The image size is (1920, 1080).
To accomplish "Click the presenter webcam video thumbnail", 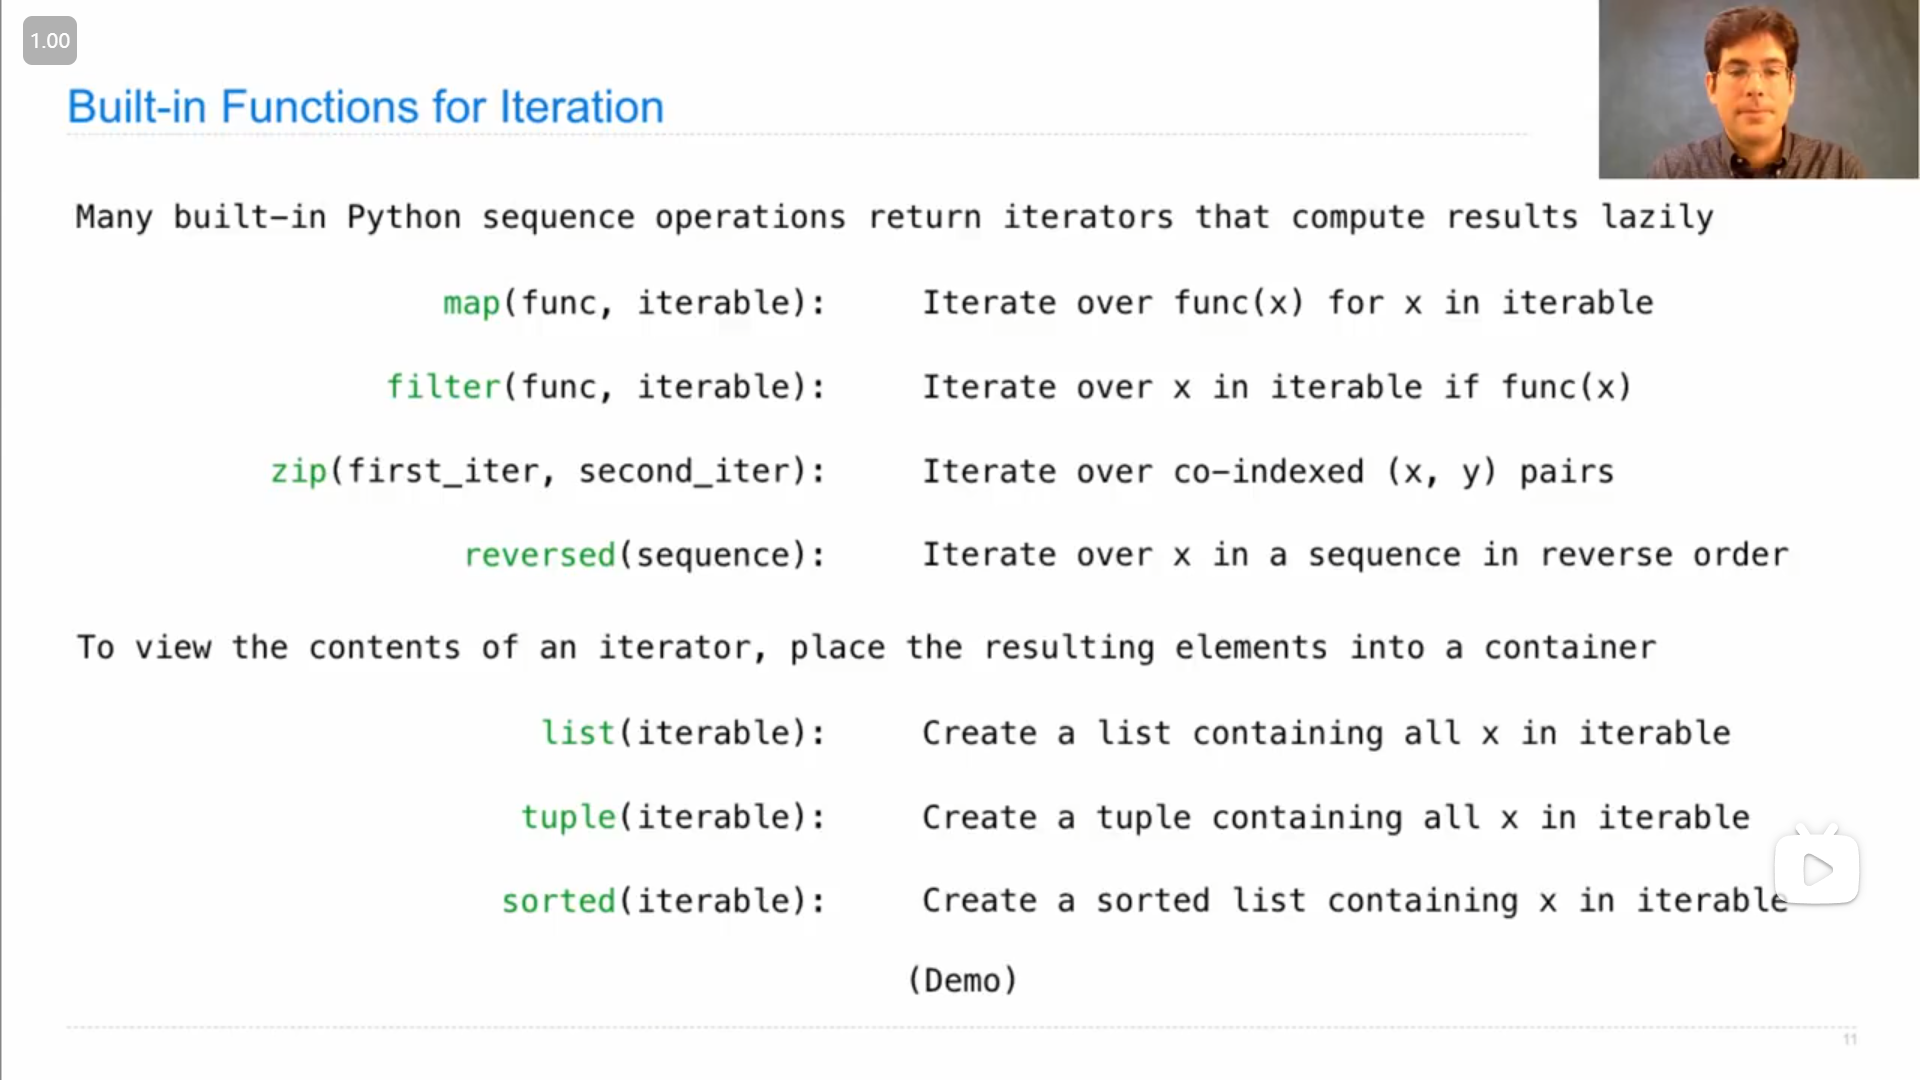I will coord(1758,90).
